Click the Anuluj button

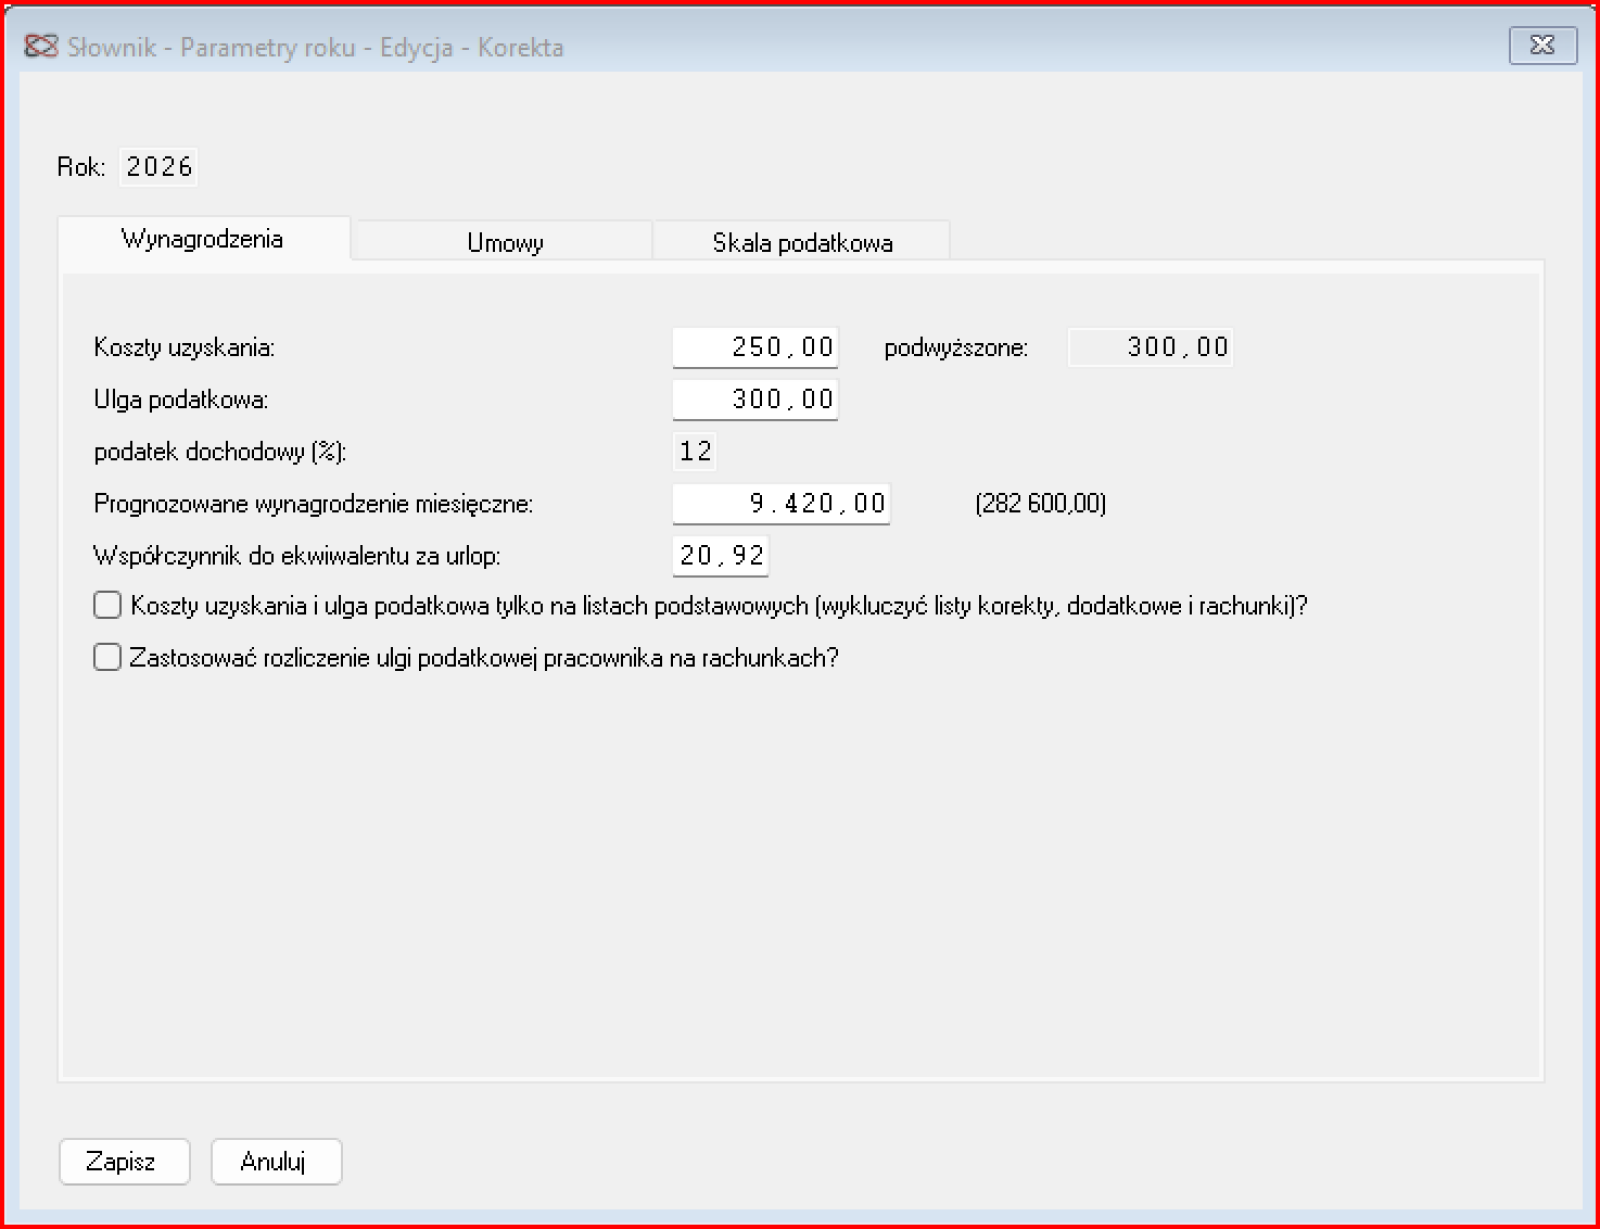[275, 1161]
